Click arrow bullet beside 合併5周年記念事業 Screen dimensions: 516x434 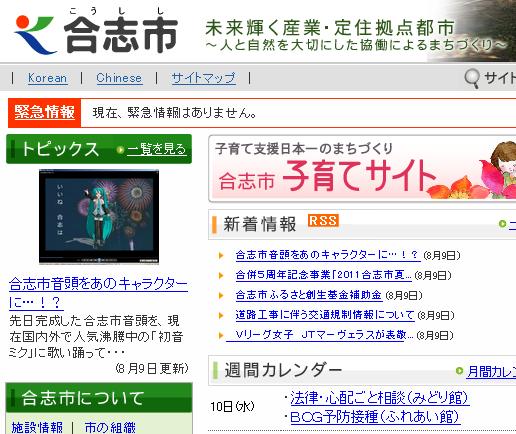221,276
